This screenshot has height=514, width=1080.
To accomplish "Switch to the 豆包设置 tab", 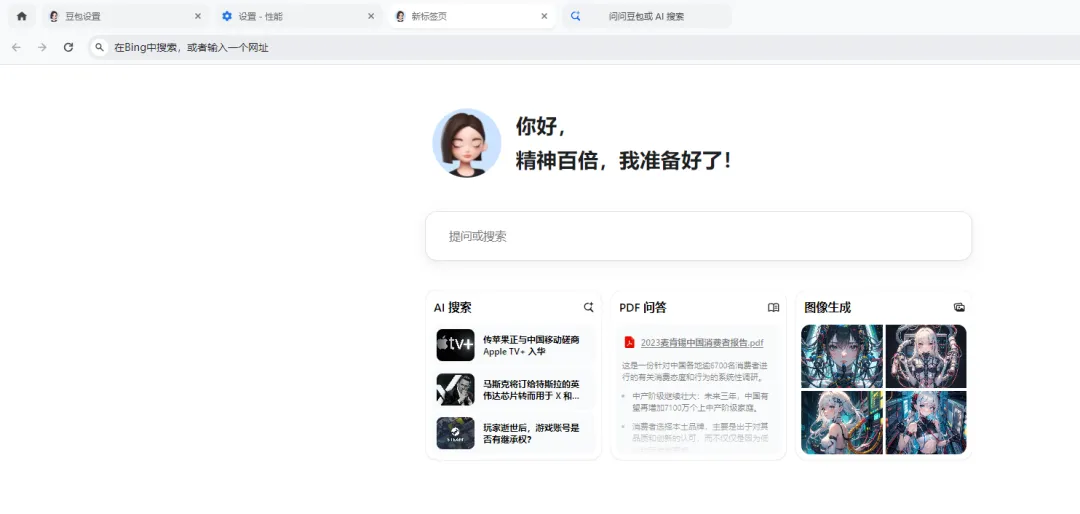I will point(120,16).
